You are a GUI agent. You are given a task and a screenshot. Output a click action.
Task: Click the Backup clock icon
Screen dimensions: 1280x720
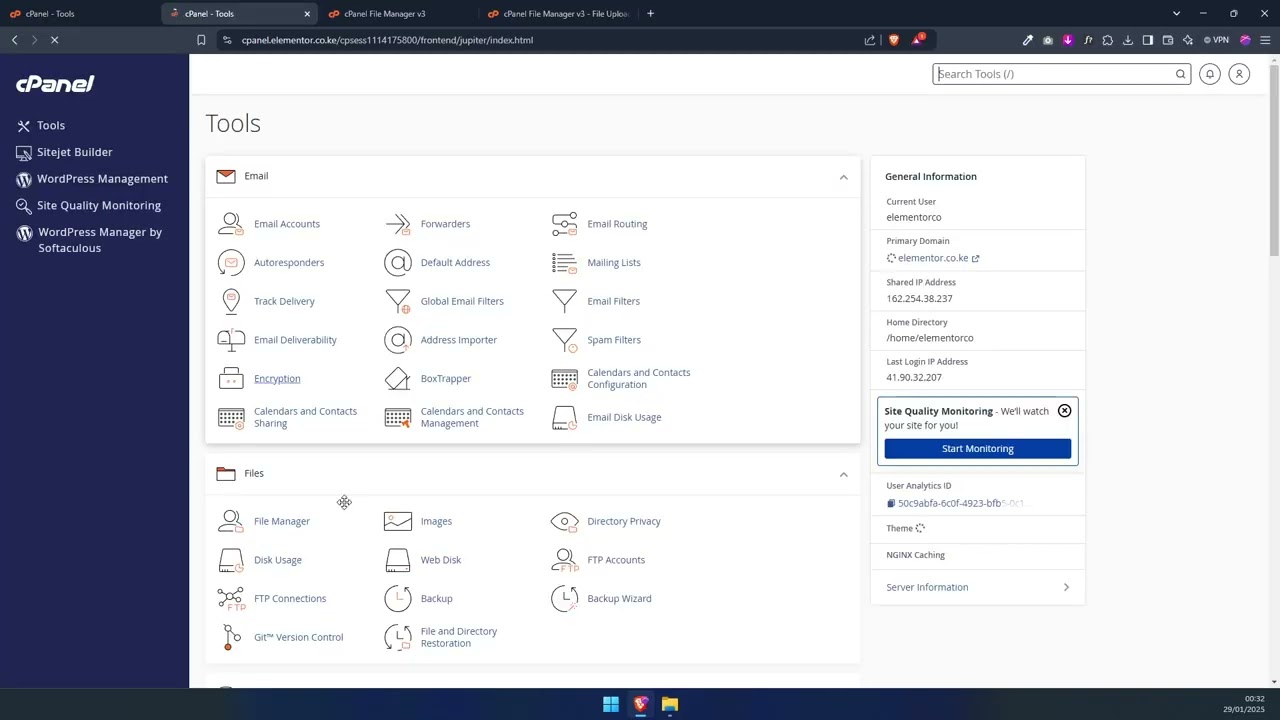[398, 598]
